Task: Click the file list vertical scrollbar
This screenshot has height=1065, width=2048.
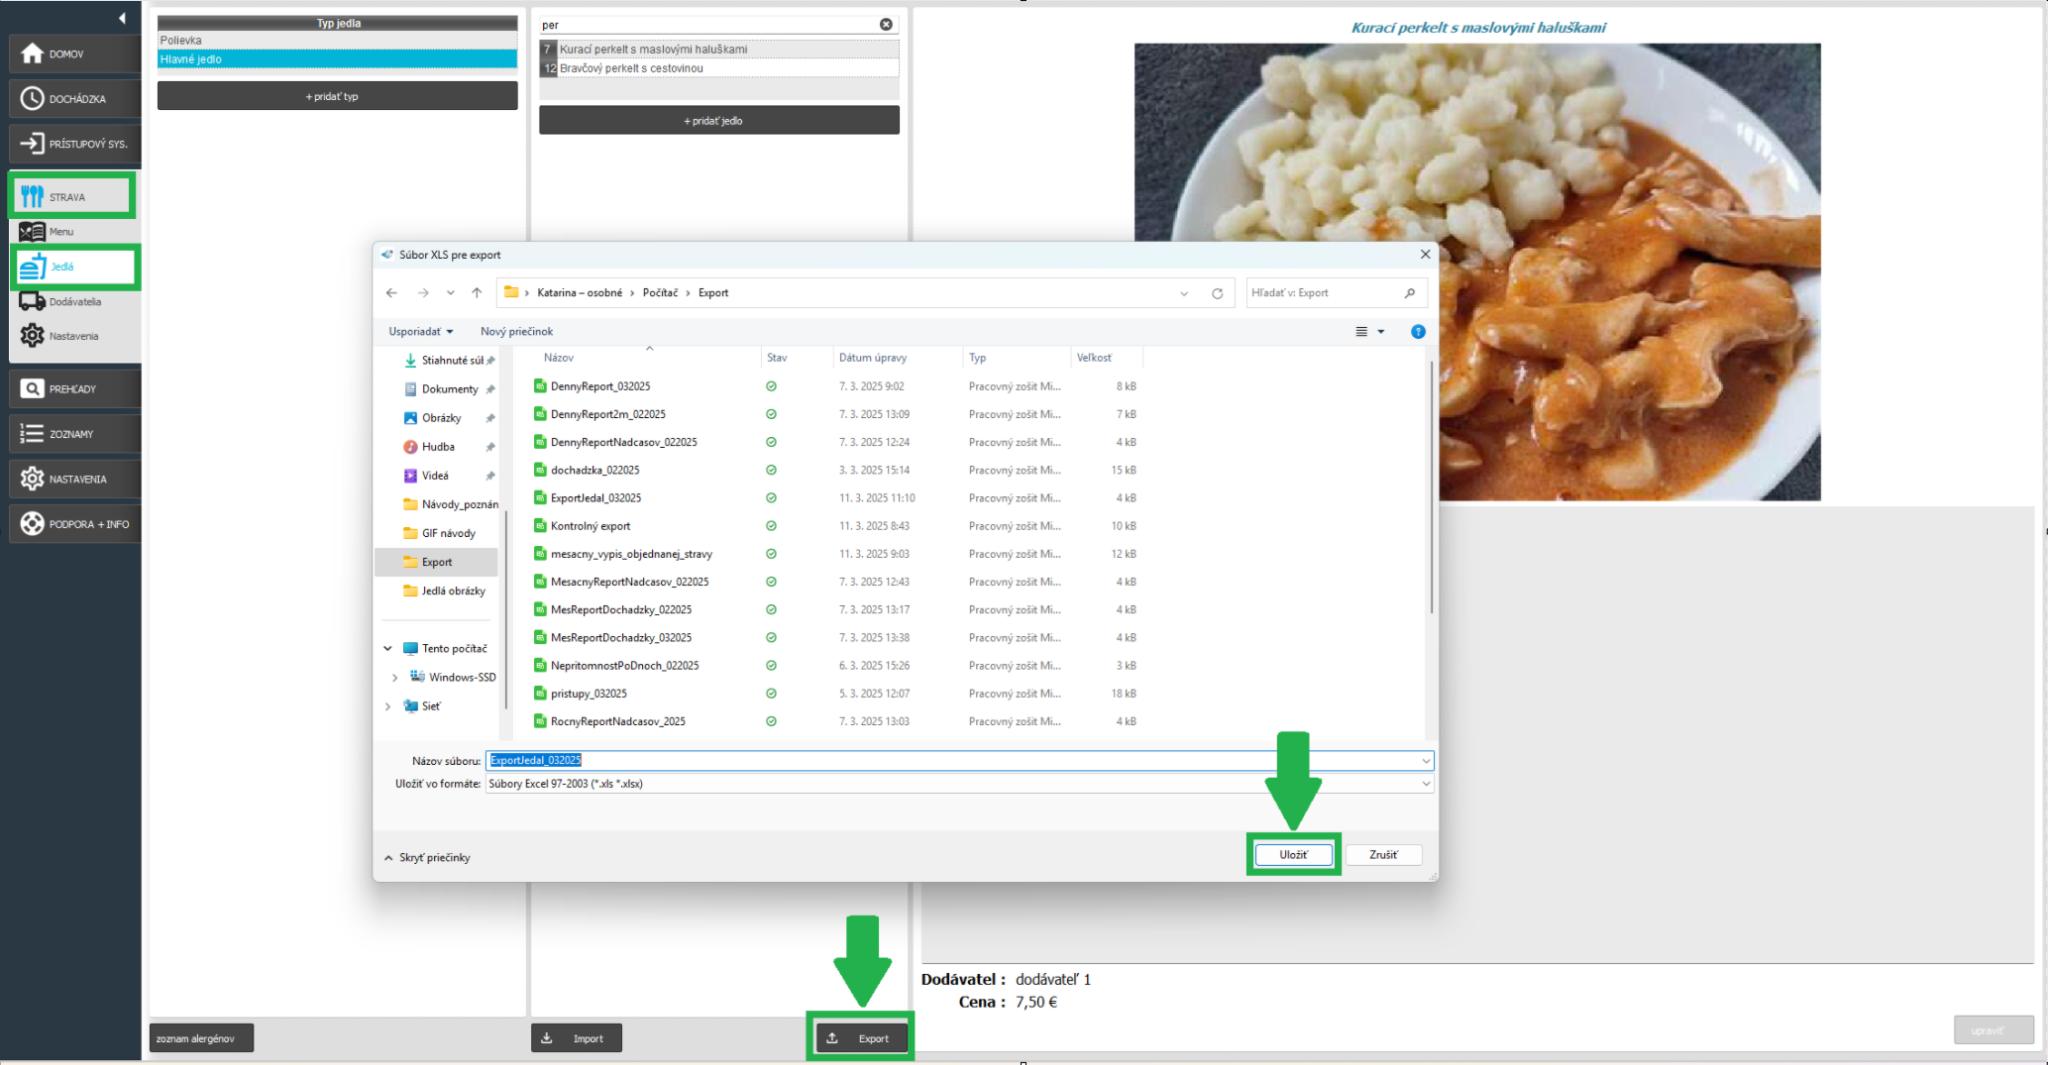Action: pos(1431,500)
